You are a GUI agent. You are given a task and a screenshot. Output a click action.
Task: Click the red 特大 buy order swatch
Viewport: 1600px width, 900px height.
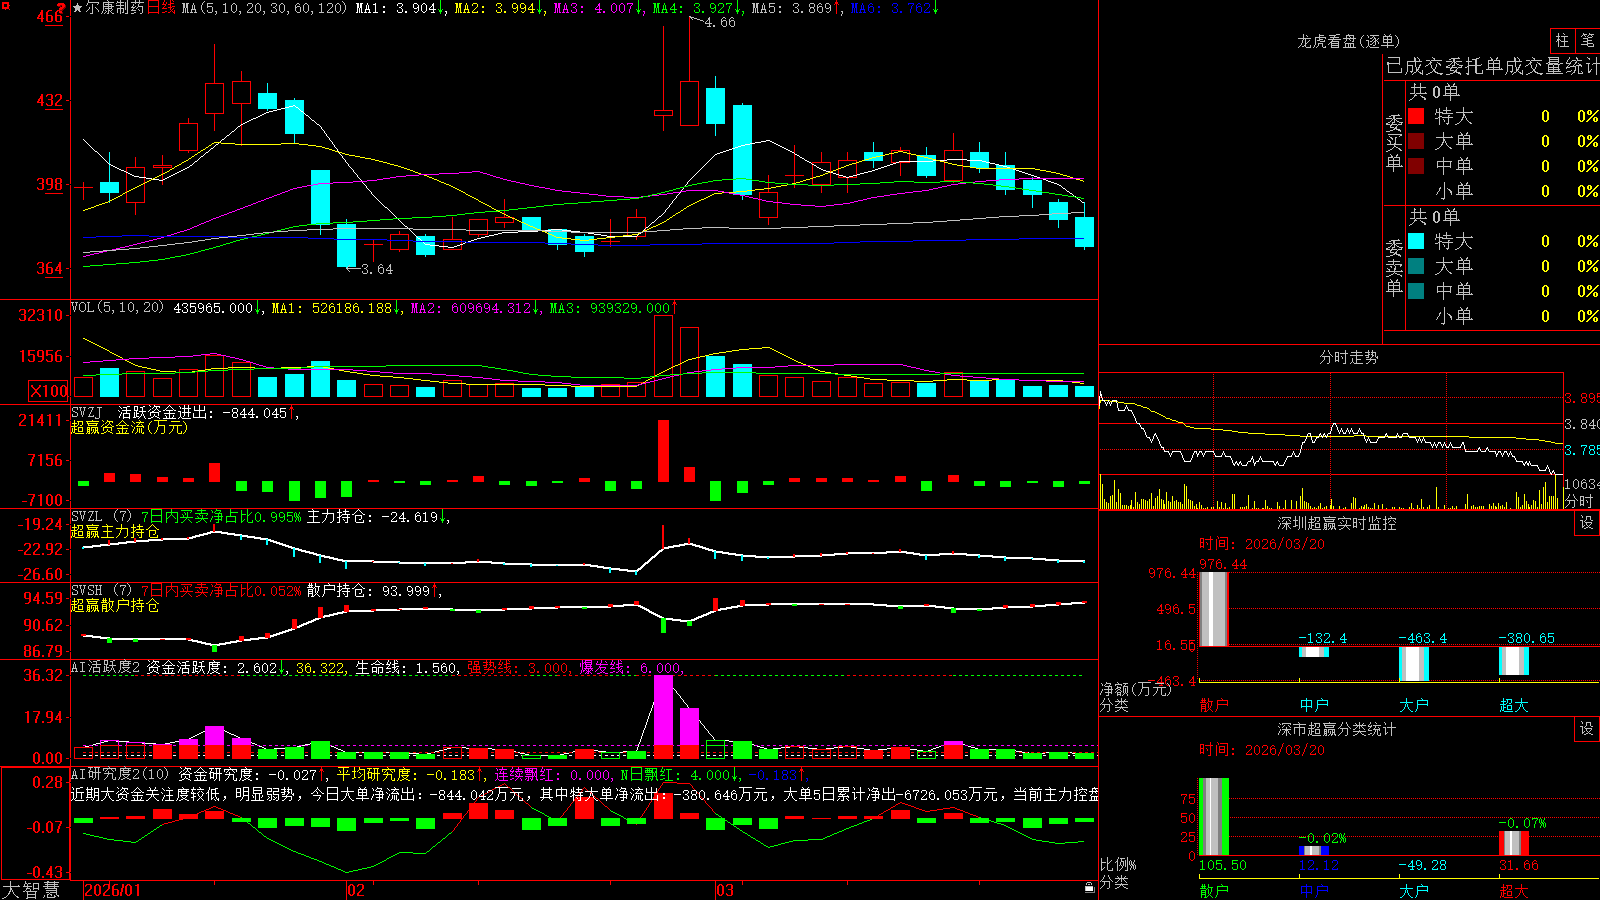point(1416,116)
